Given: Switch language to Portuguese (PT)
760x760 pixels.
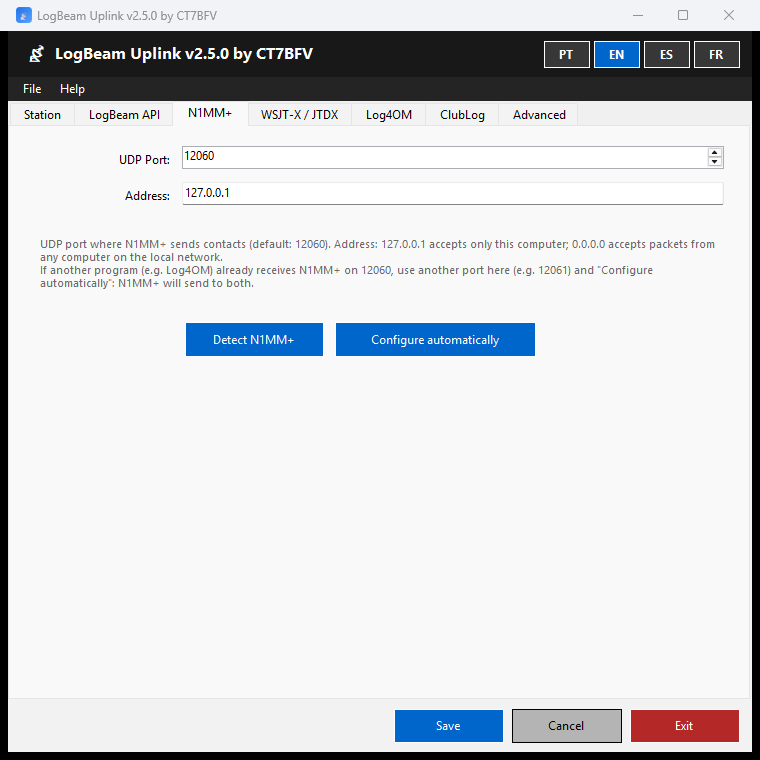Looking at the screenshot, I should [x=566, y=54].
